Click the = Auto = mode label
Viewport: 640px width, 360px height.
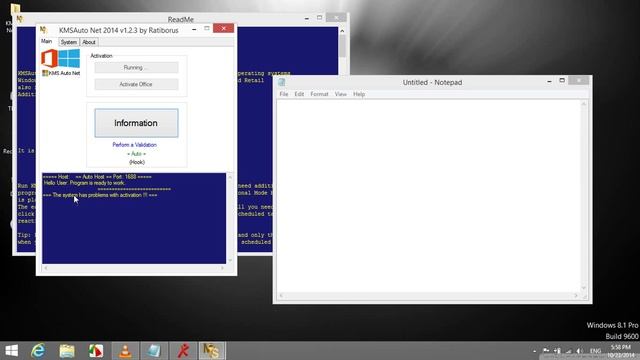click(x=136, y=154)
